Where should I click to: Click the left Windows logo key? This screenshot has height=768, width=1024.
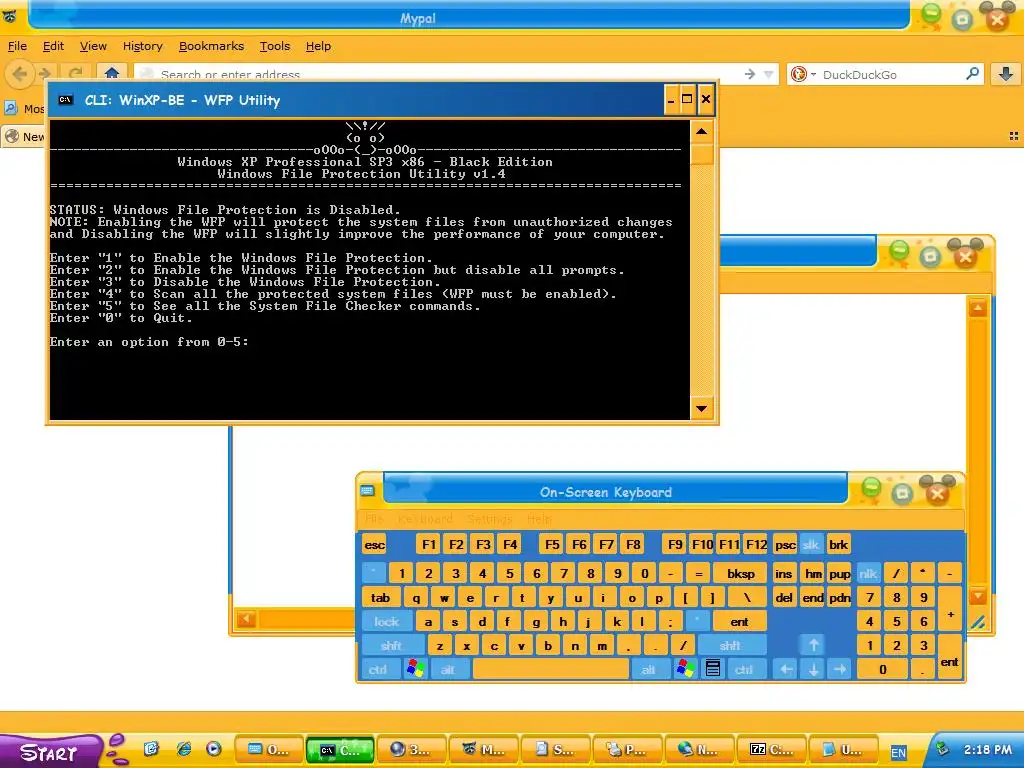415,668
